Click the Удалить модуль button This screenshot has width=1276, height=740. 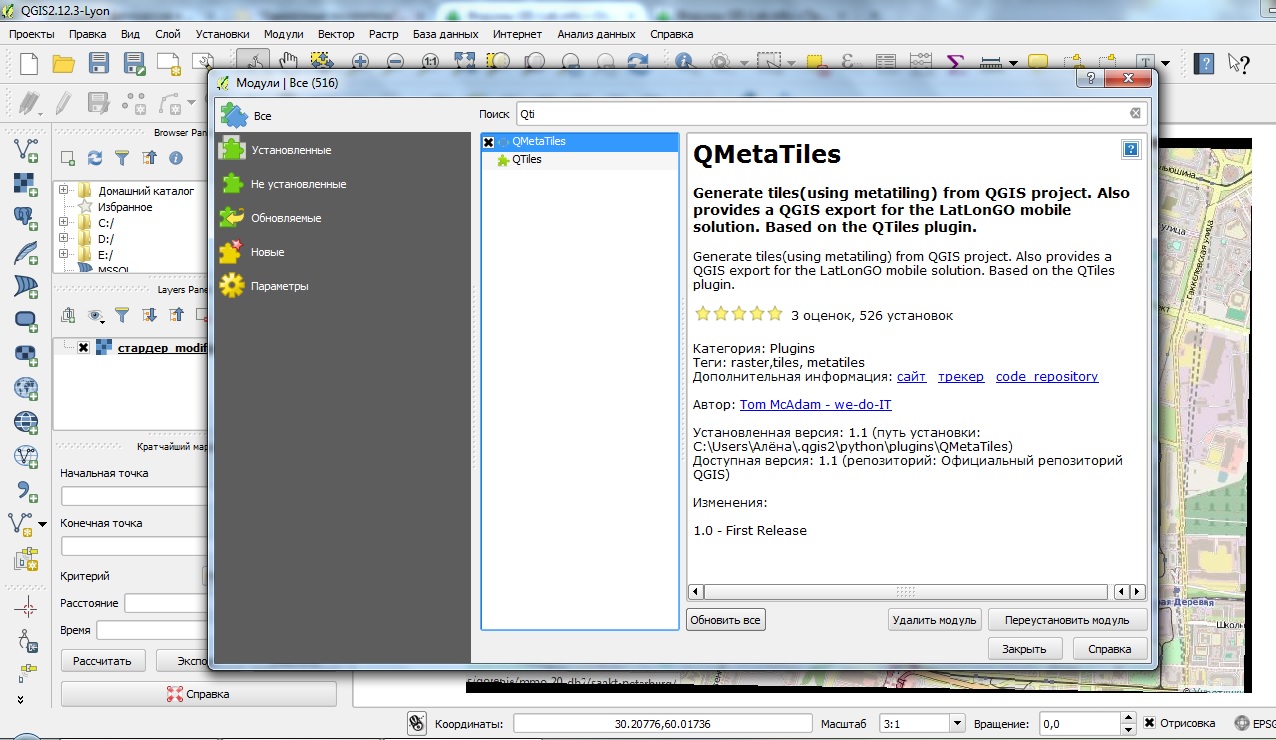pyautogui.click(x=934, y=620)
